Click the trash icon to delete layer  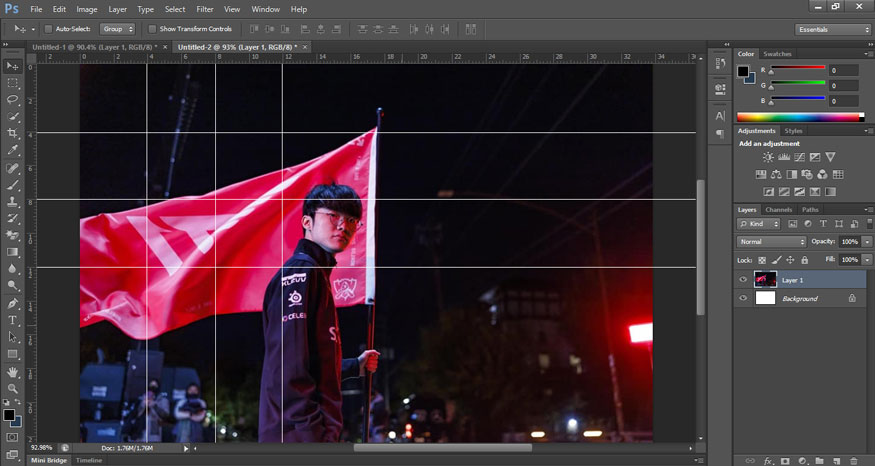pos(855,460)
